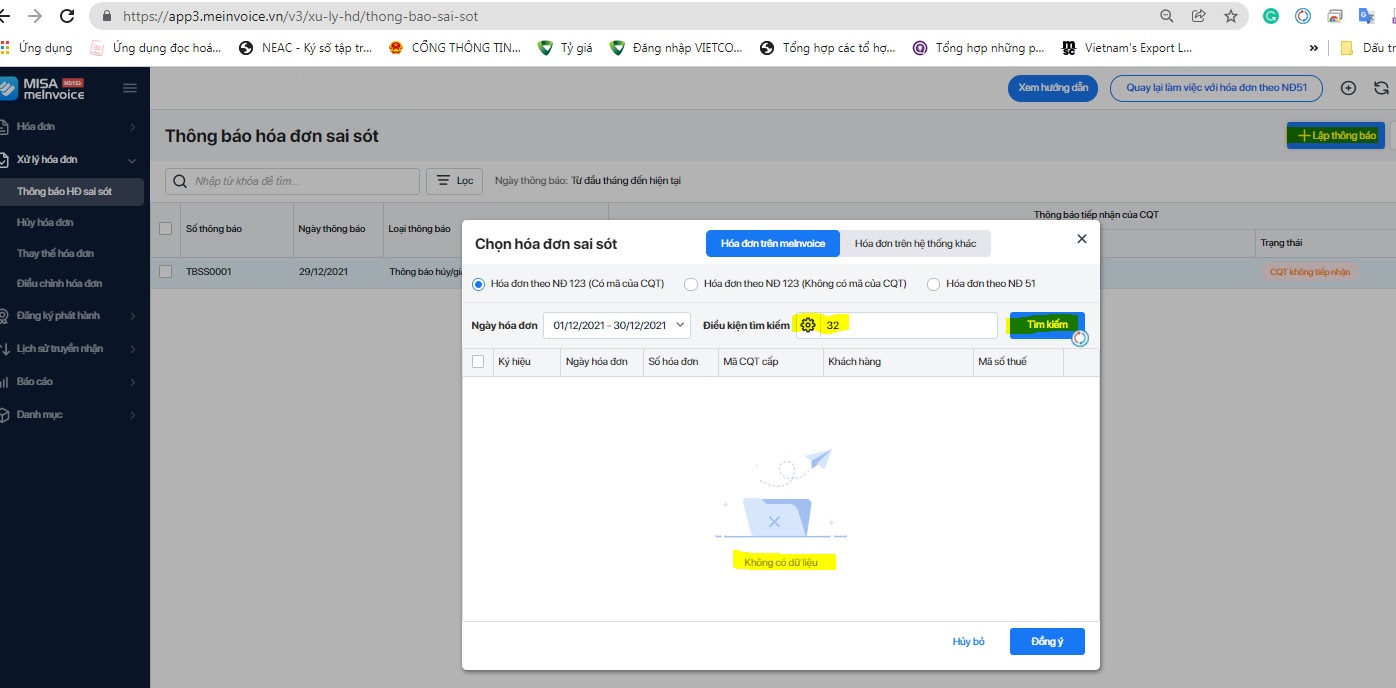Collapse the Xử lý hóa đơn sidebar menu
1396x688 pixels.
(132, 160)
